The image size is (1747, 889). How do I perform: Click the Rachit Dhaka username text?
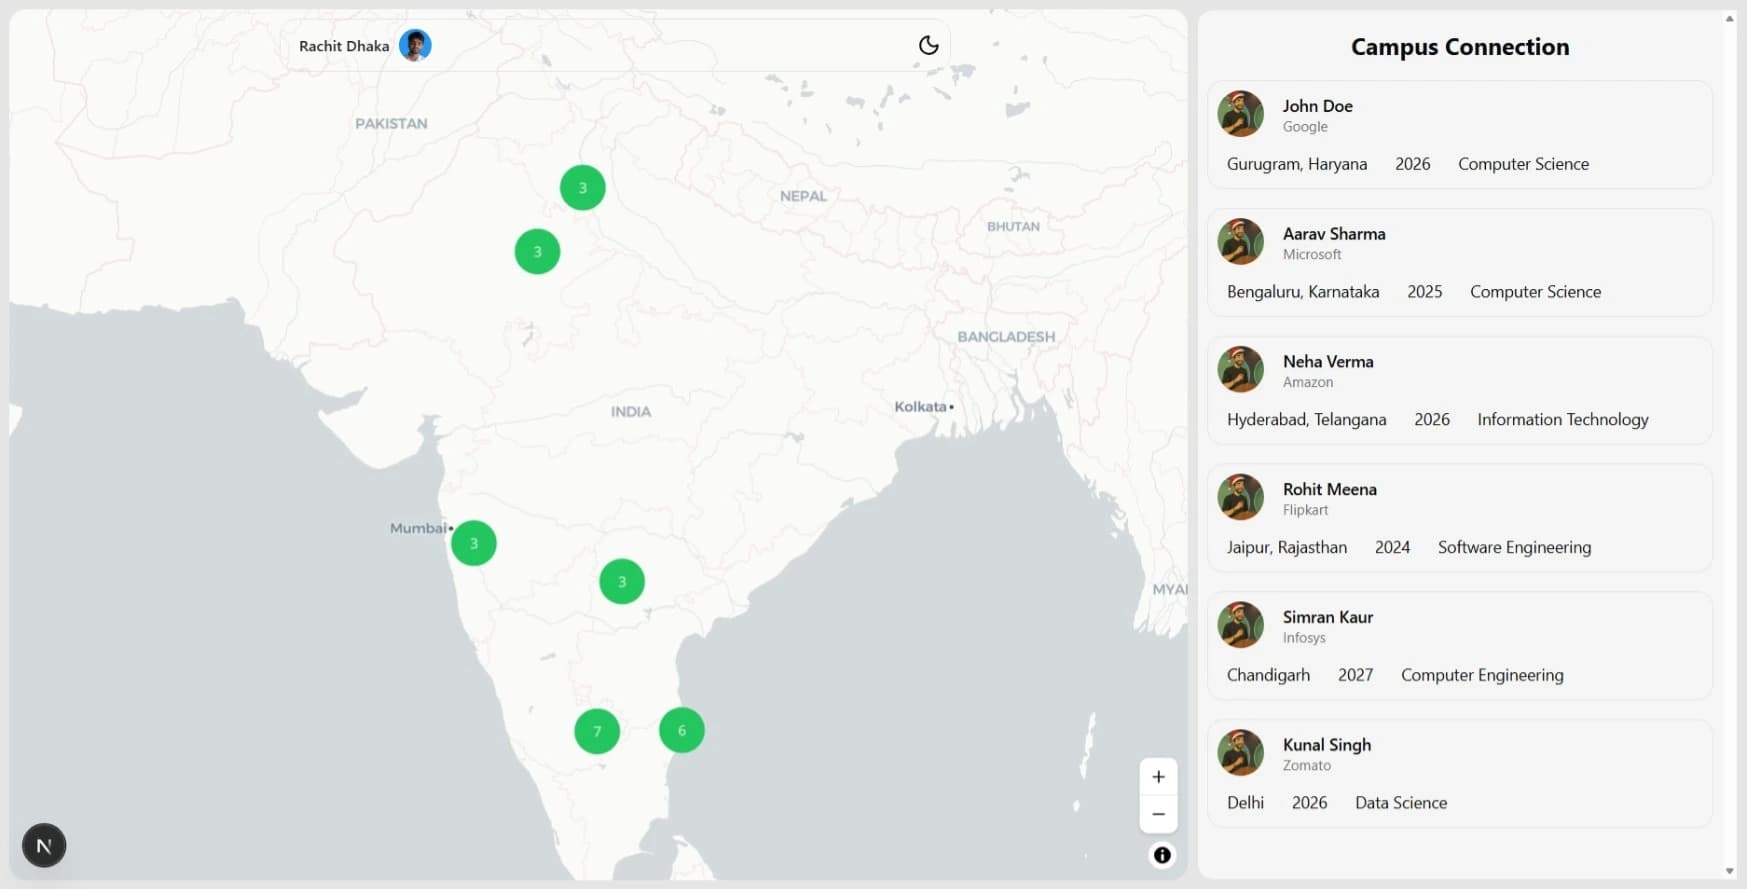click(x=344, y=46)
